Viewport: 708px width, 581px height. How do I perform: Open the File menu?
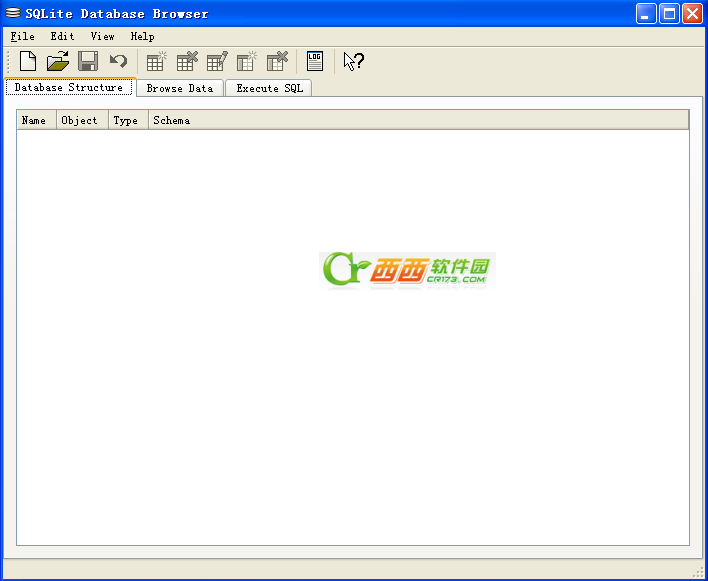click(x=23, y=37)
